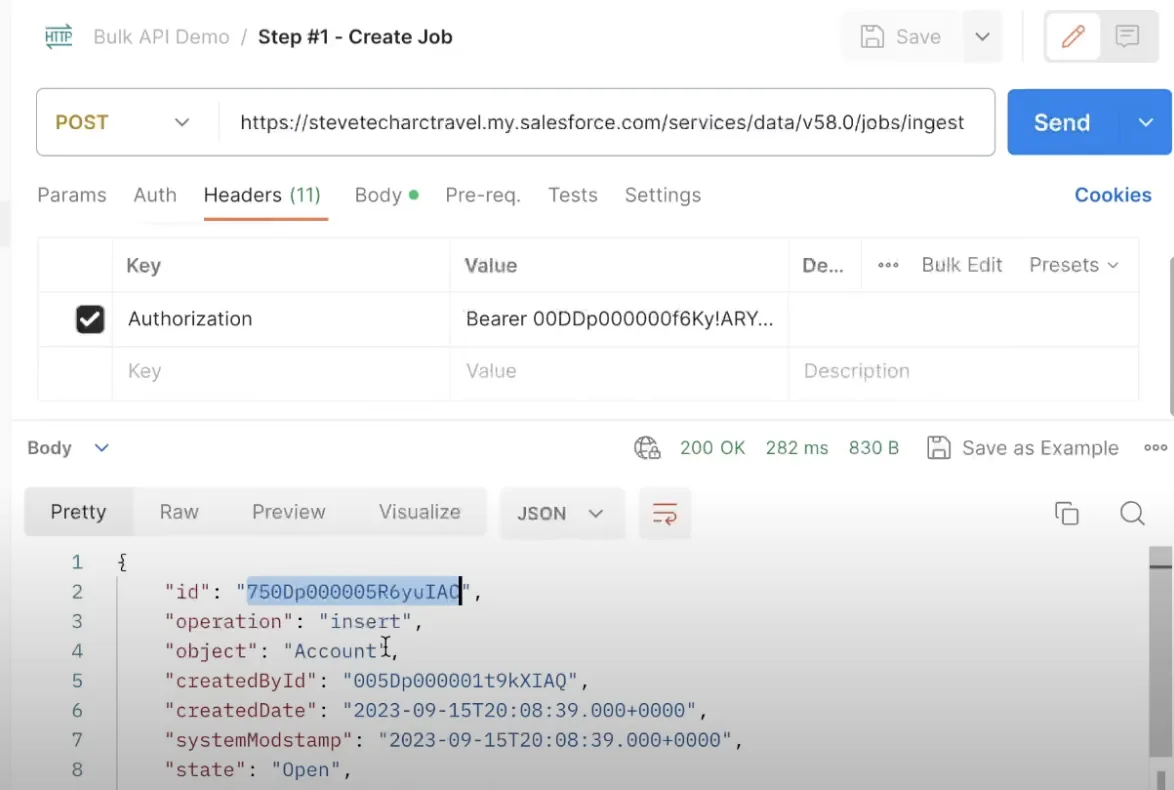Open the Settings tab
Image resolution: width=1174 pixels, height=790 pixels.
pos(663,195)
